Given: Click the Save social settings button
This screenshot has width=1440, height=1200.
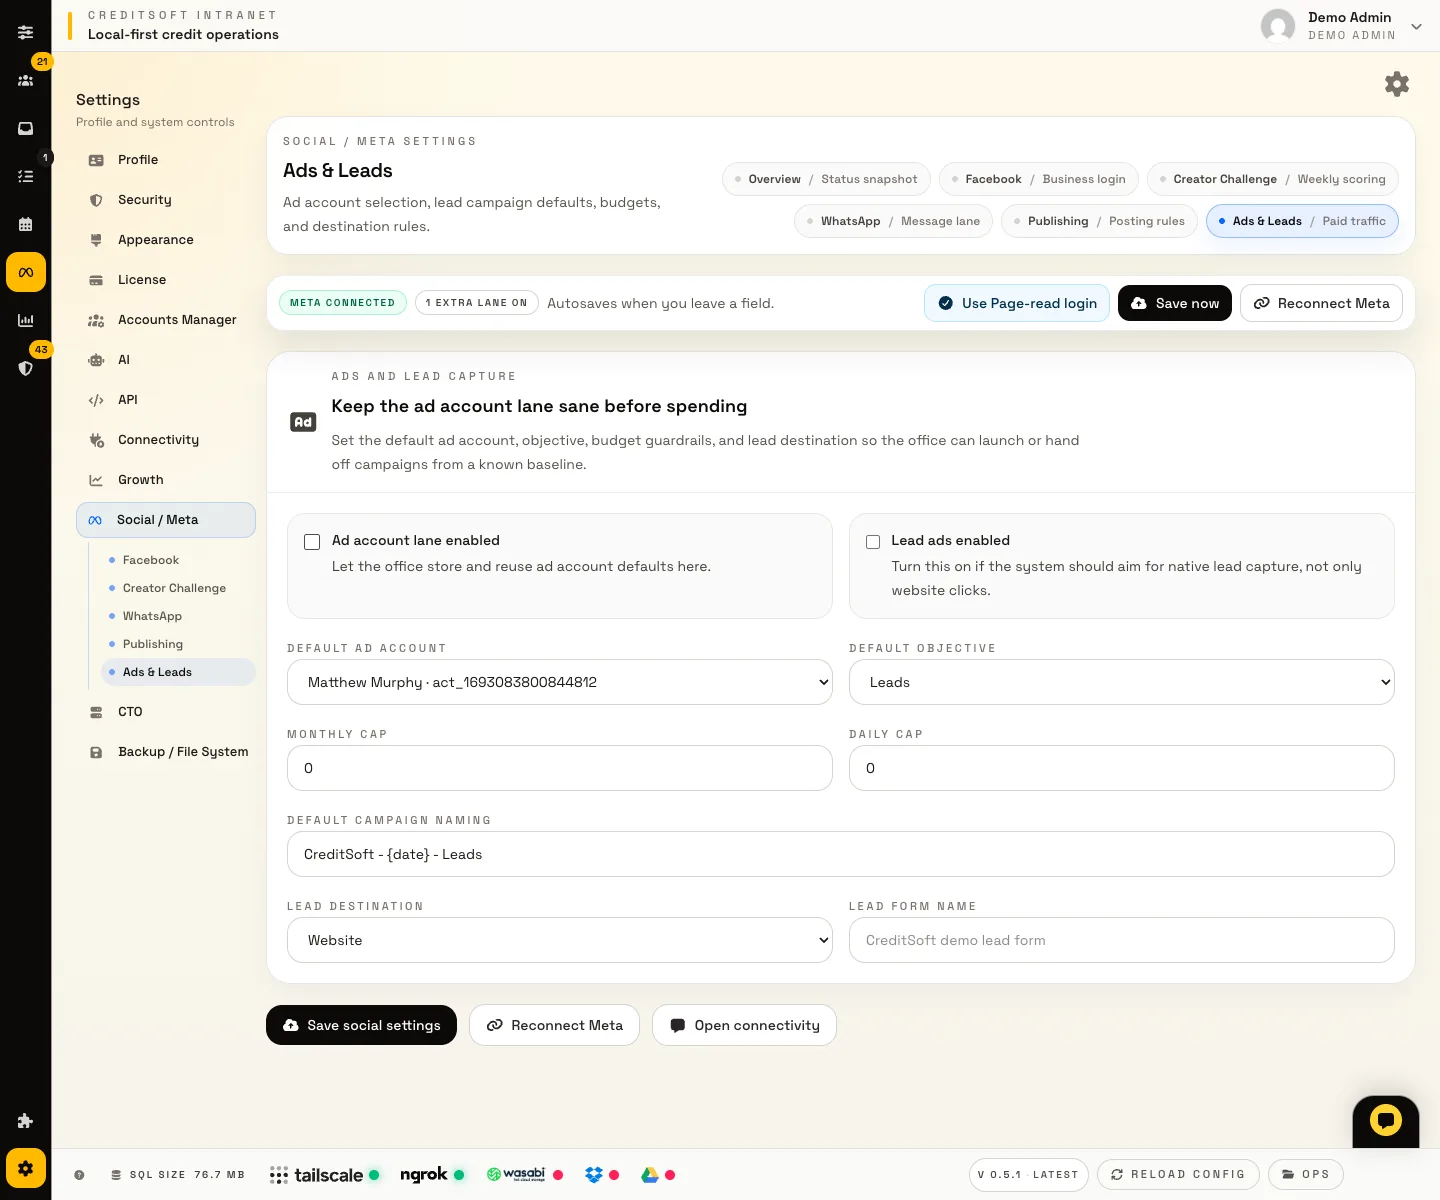Looking at the screenshot, I should pos(361,1025).
